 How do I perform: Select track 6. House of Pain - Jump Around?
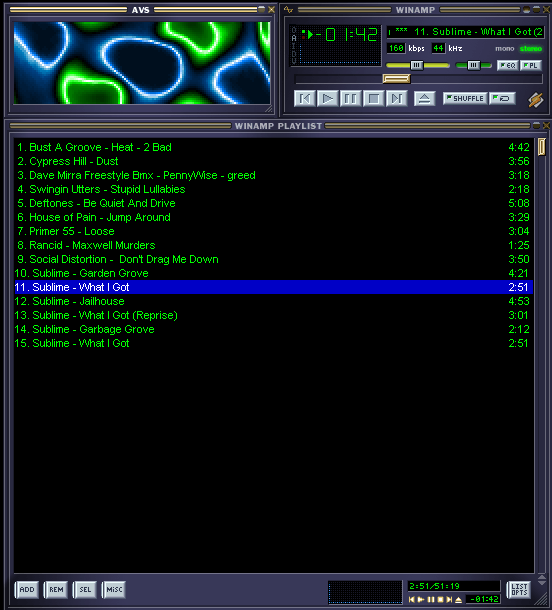coord(273,217)
